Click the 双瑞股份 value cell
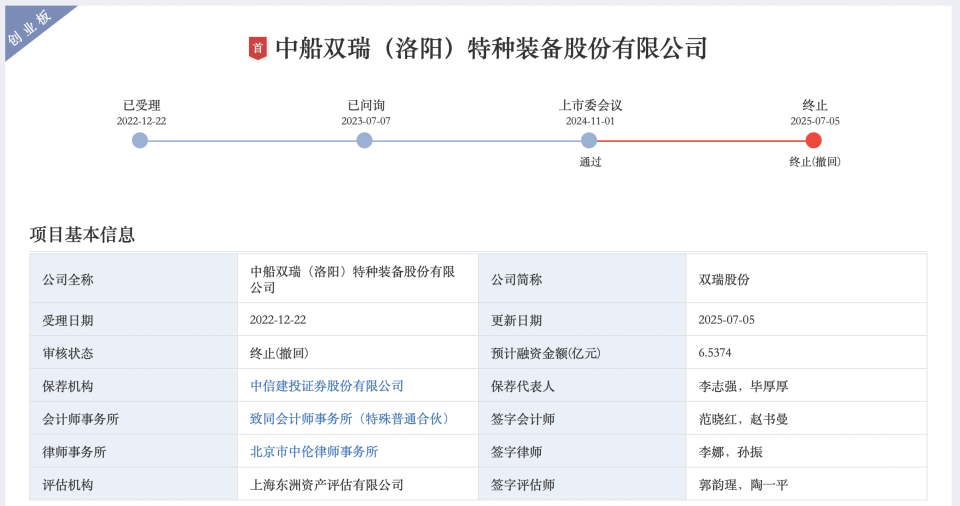 (806, 279)
